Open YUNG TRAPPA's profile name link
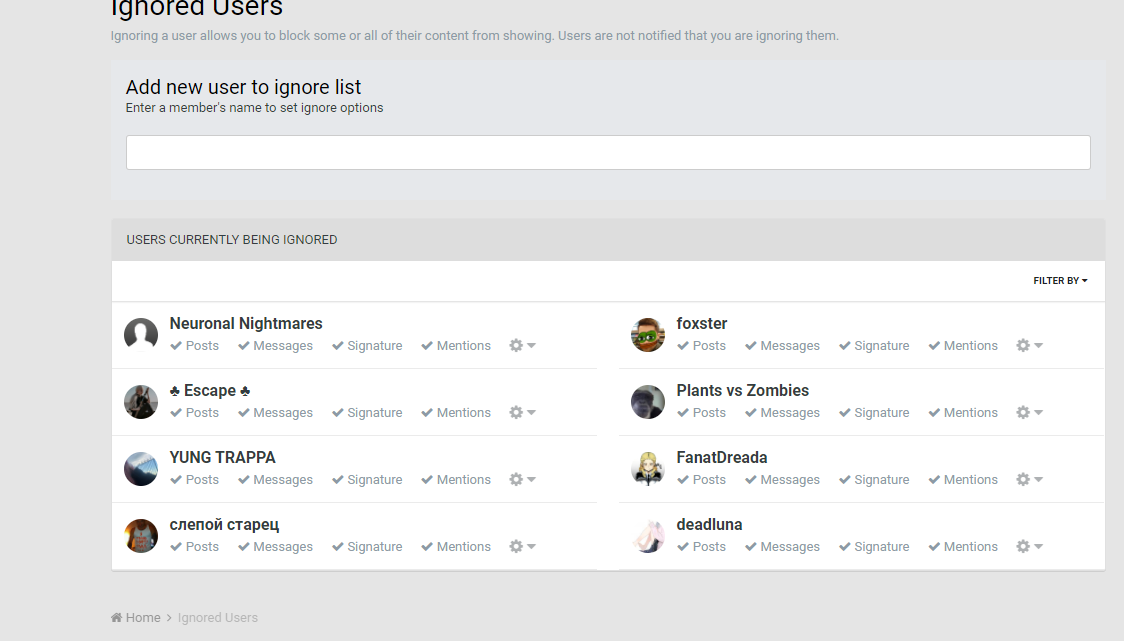Image resolution: width=1124 pixels, height=641 pixels. coord(222,458)
